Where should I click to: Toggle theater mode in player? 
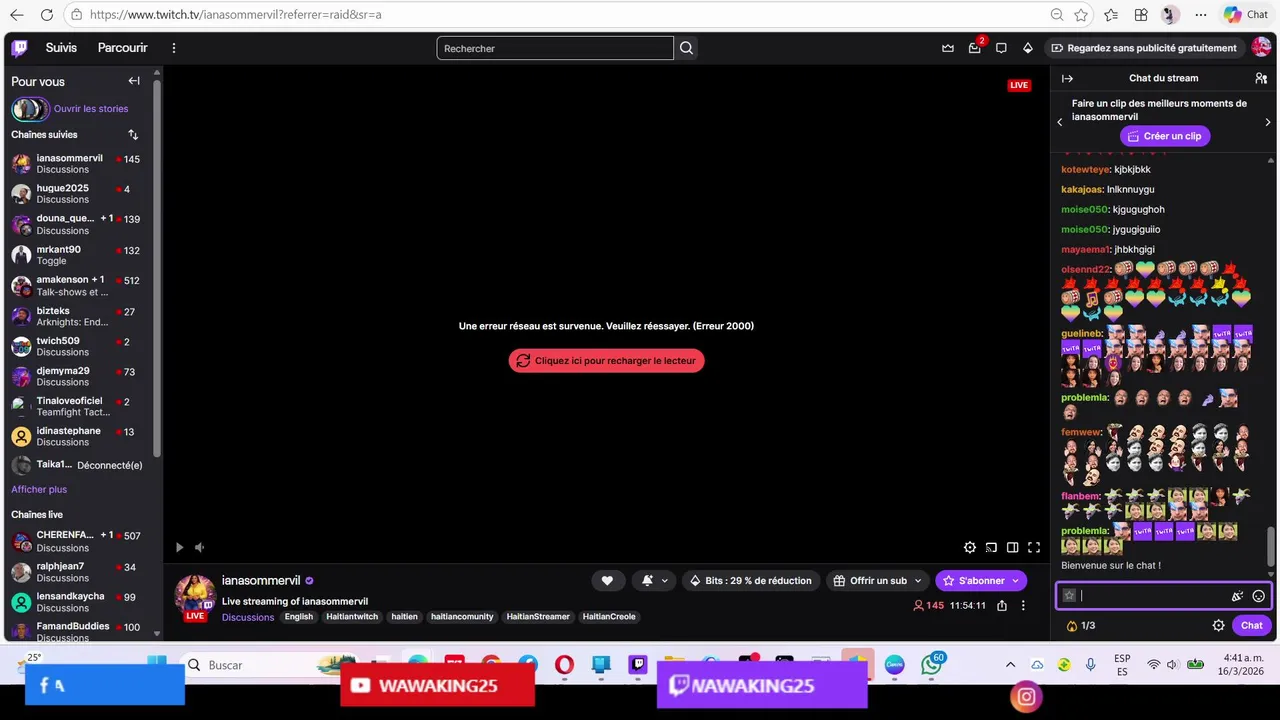1013,547
